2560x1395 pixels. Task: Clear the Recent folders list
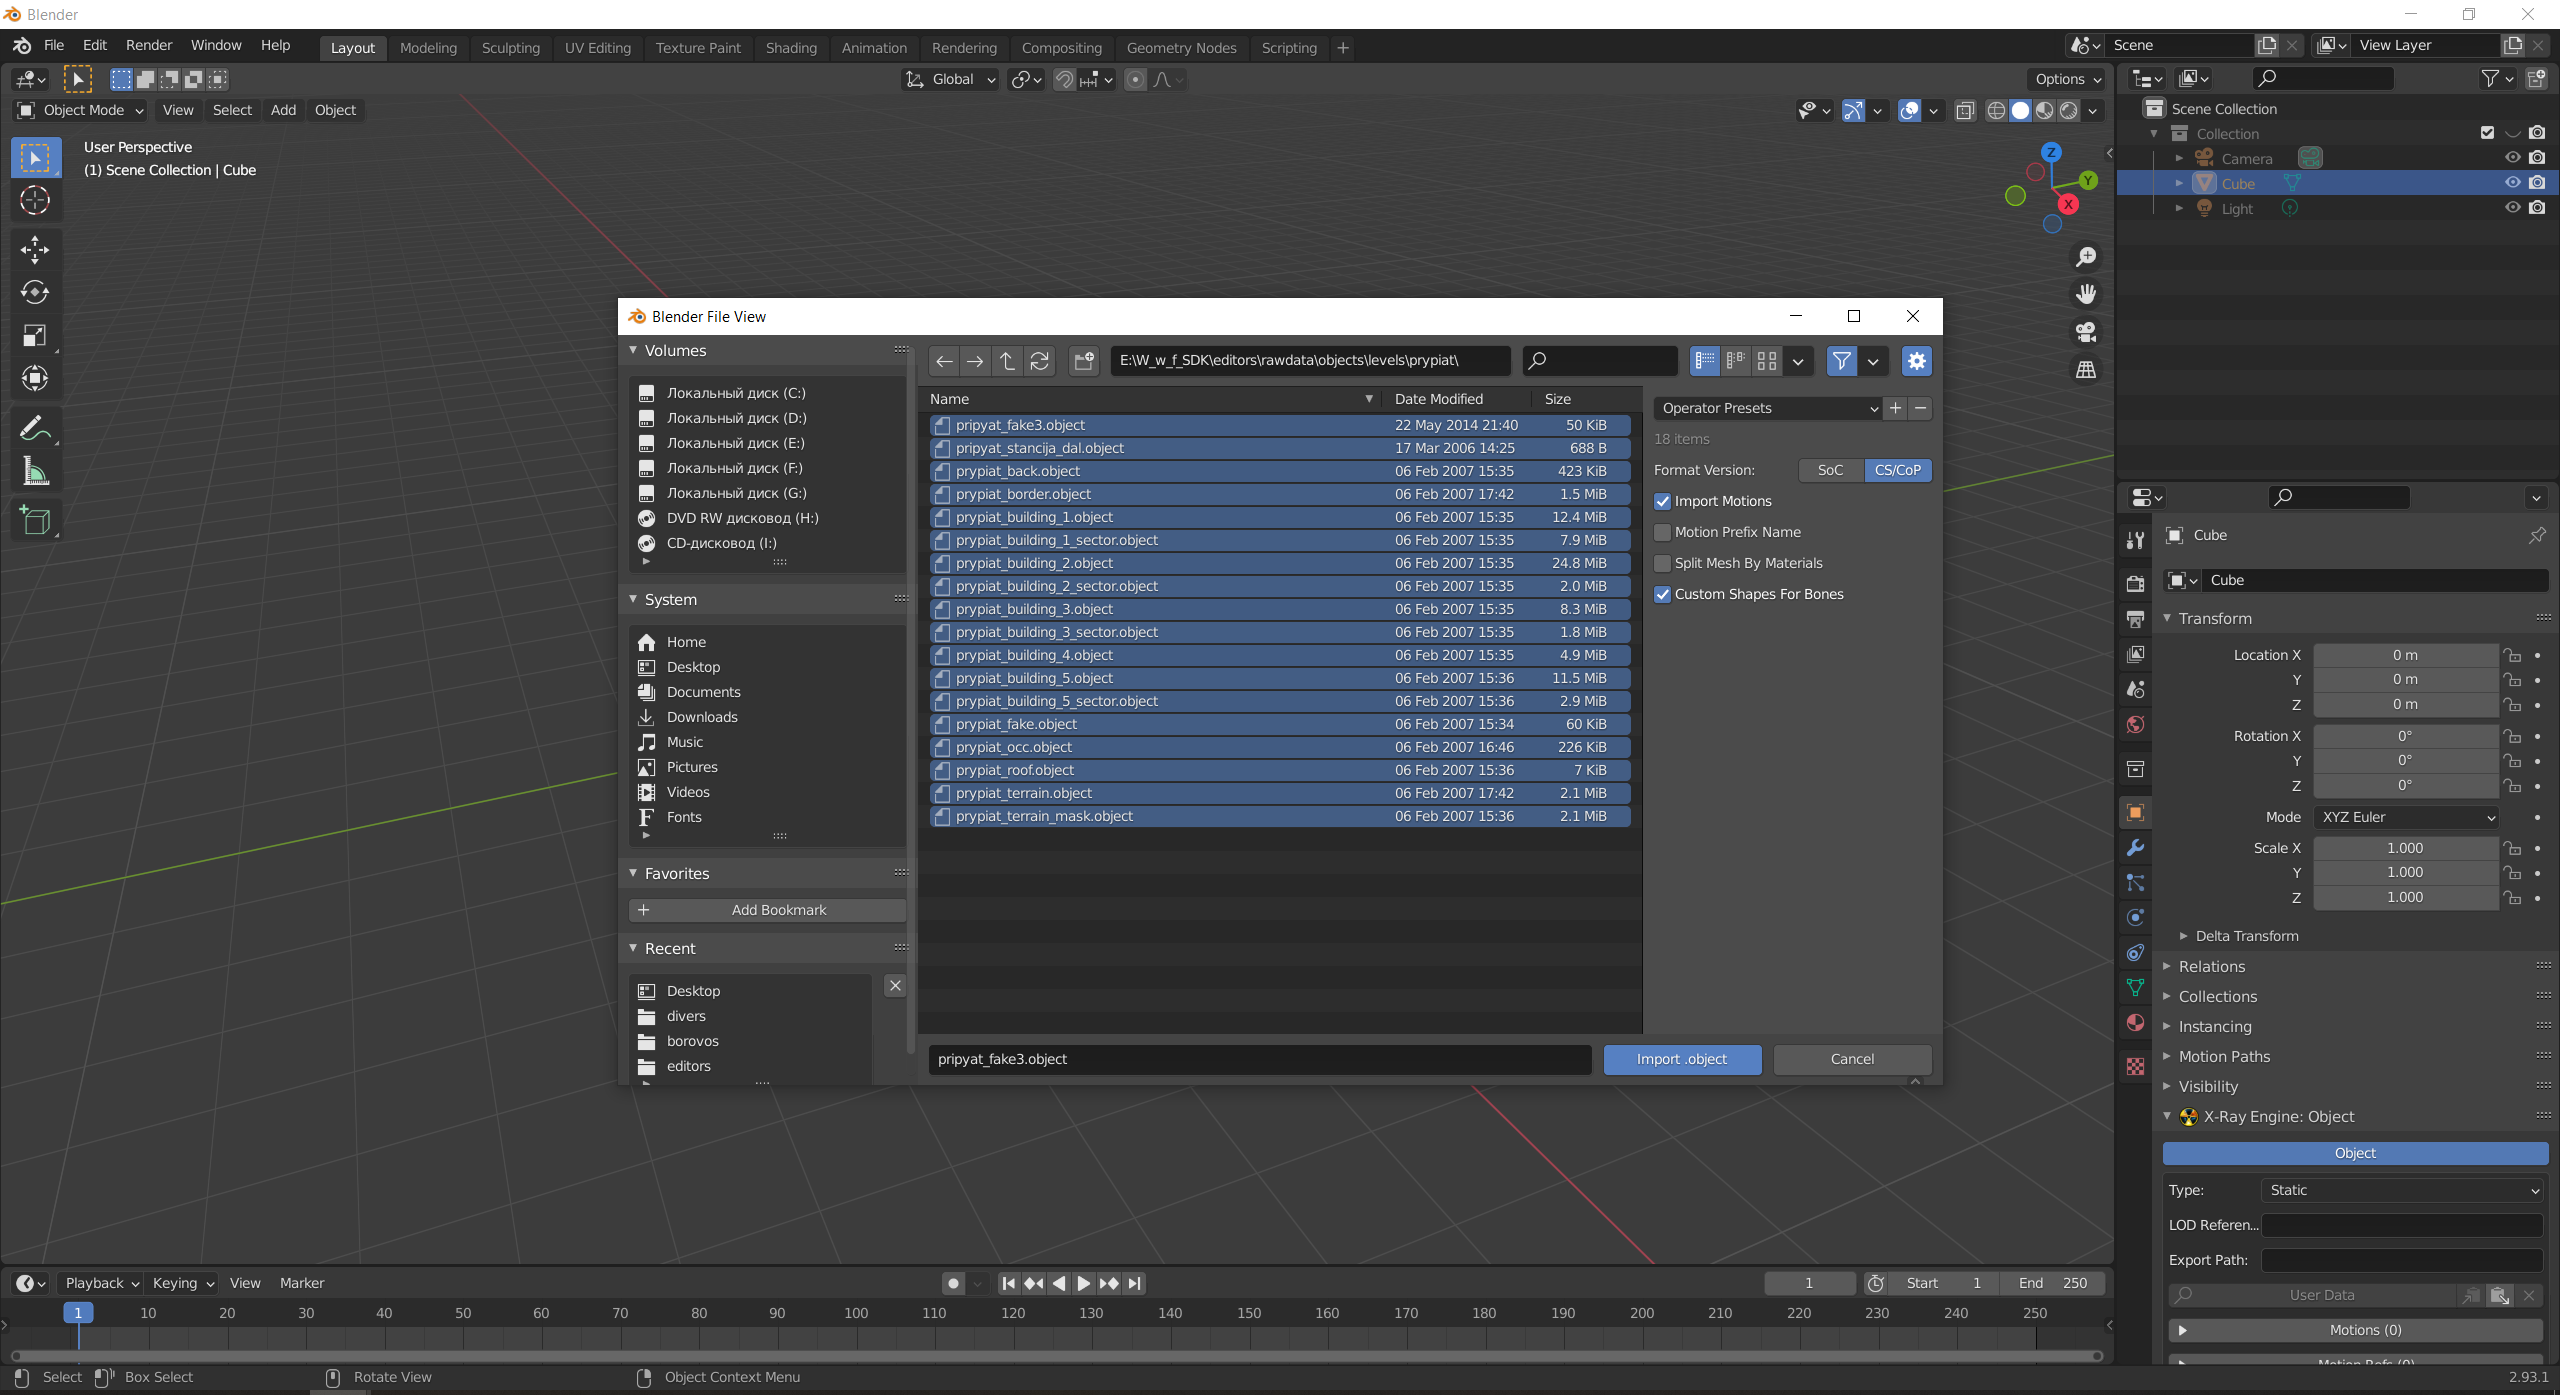[895, 986]
